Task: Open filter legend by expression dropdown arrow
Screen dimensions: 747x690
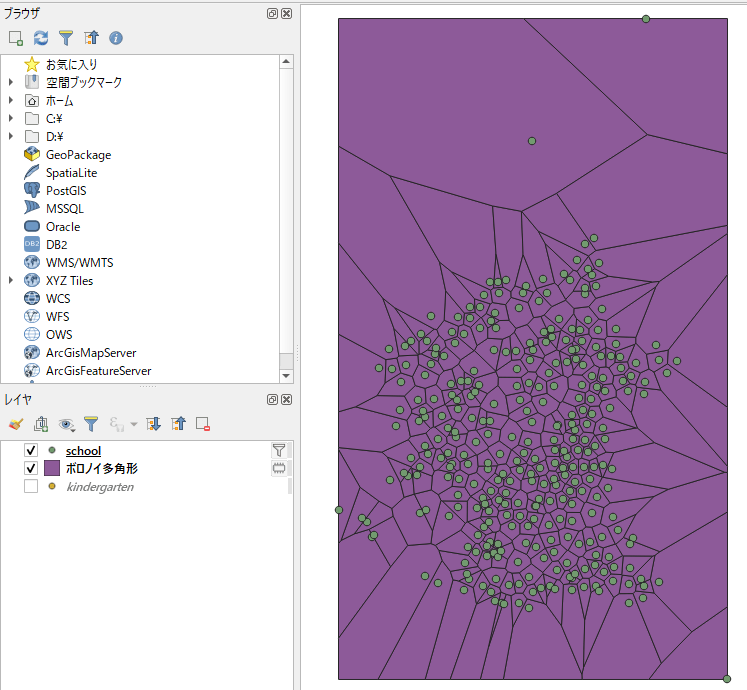Action: (x=134, y=424)
